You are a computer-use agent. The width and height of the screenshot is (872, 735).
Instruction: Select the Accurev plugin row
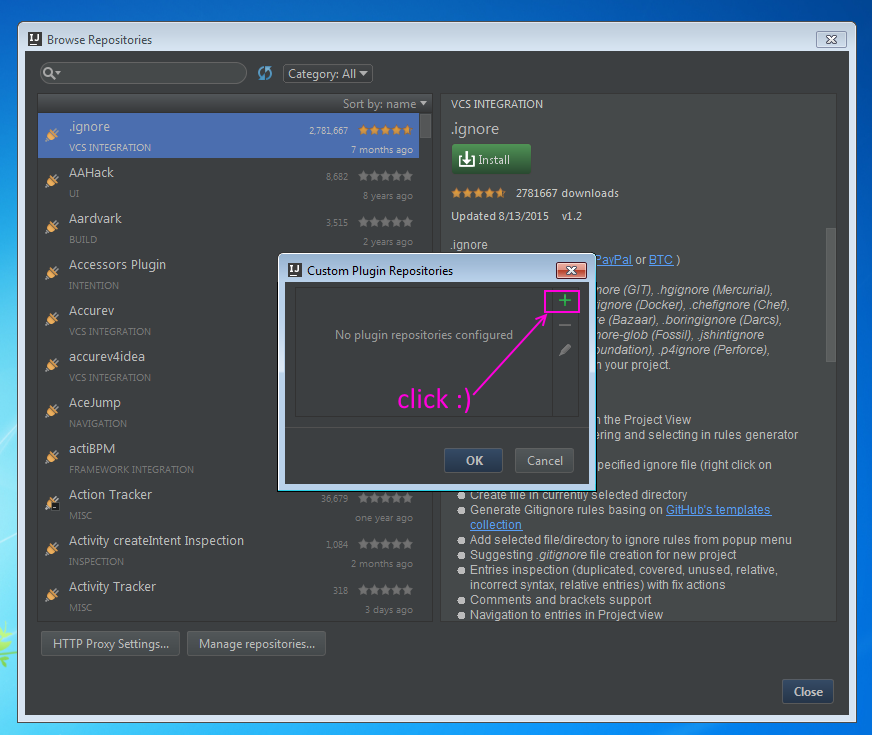(158, 320)
